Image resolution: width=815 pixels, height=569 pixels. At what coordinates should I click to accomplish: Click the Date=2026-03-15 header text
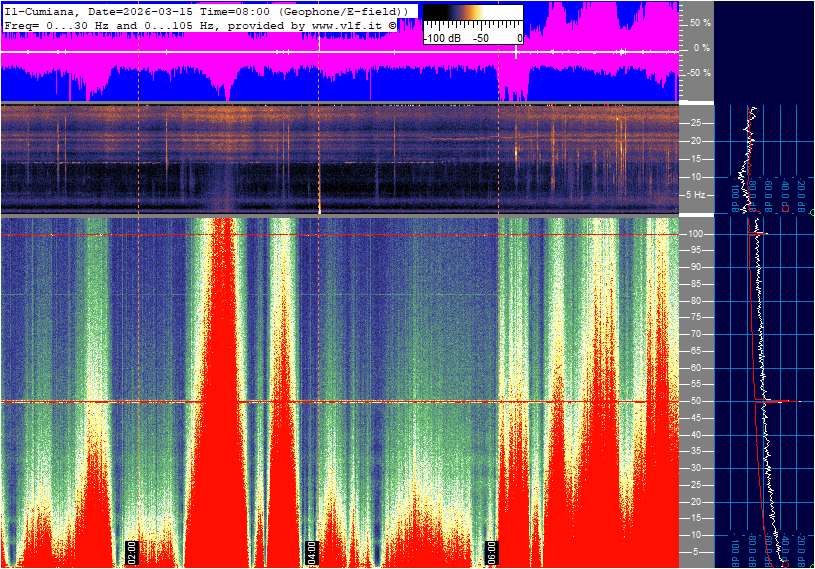[125, 10]
